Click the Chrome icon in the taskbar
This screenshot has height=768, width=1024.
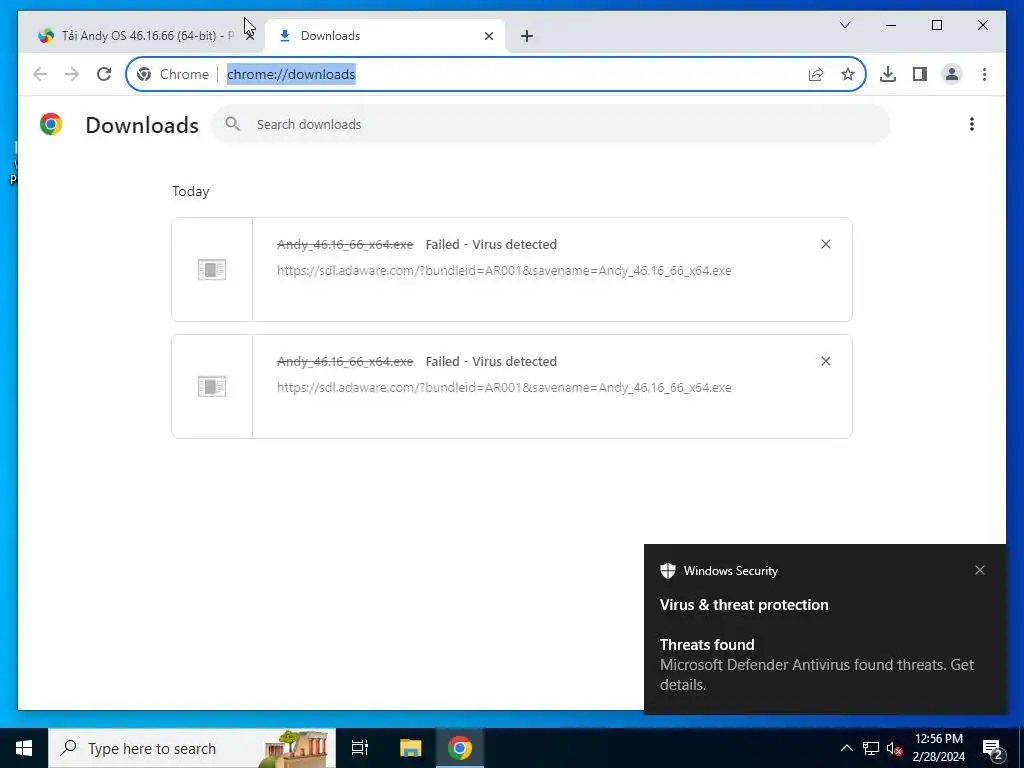[x=460, y=748]
